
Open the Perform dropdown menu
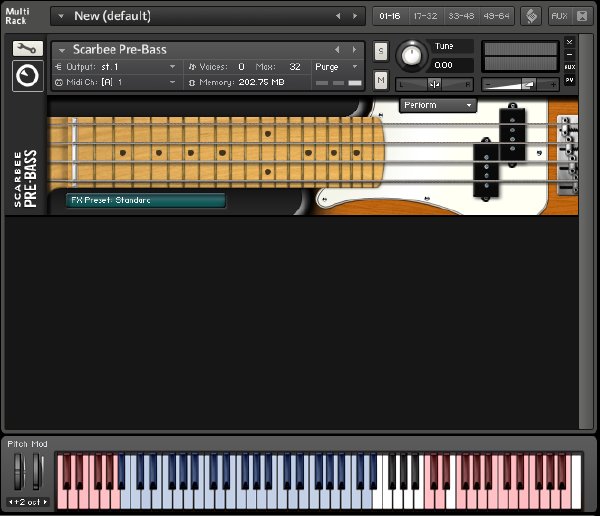(438, 105)
